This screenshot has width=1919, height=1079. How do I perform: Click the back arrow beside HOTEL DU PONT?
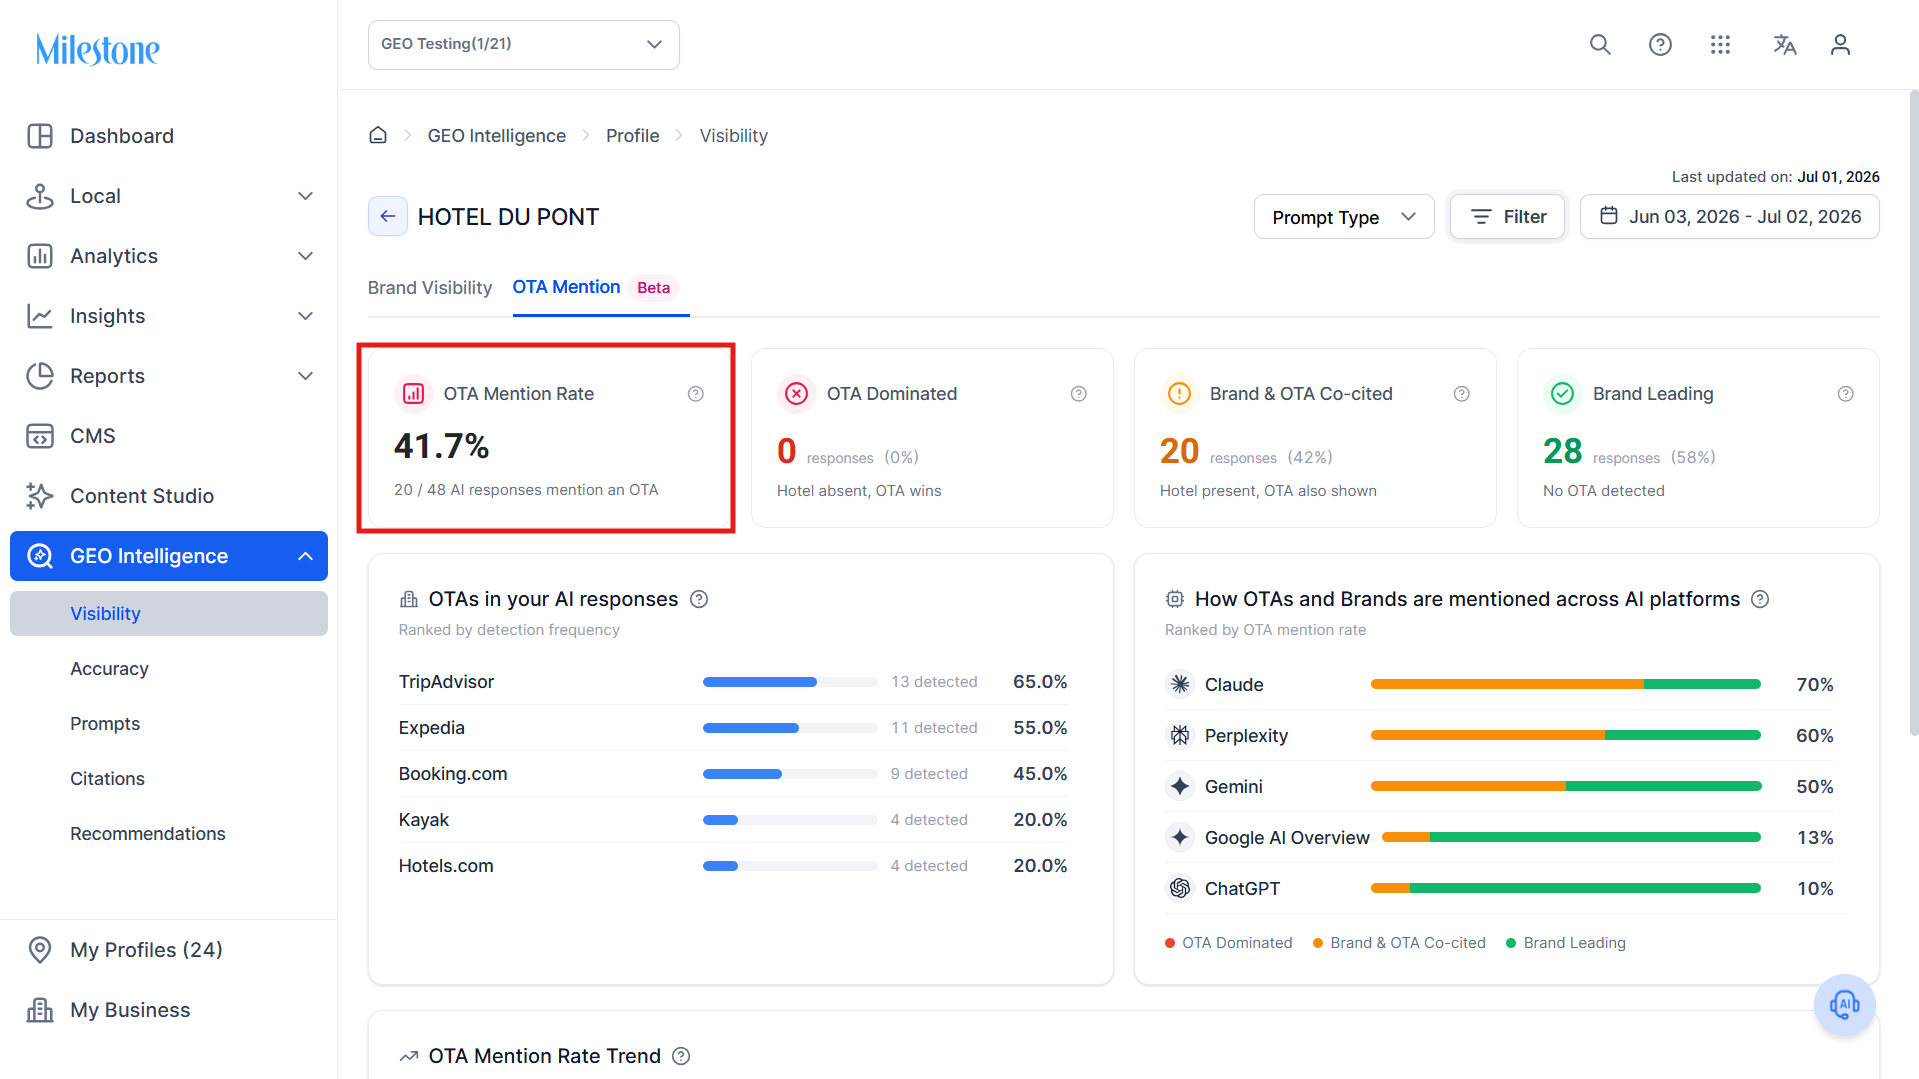pos(388,216)
